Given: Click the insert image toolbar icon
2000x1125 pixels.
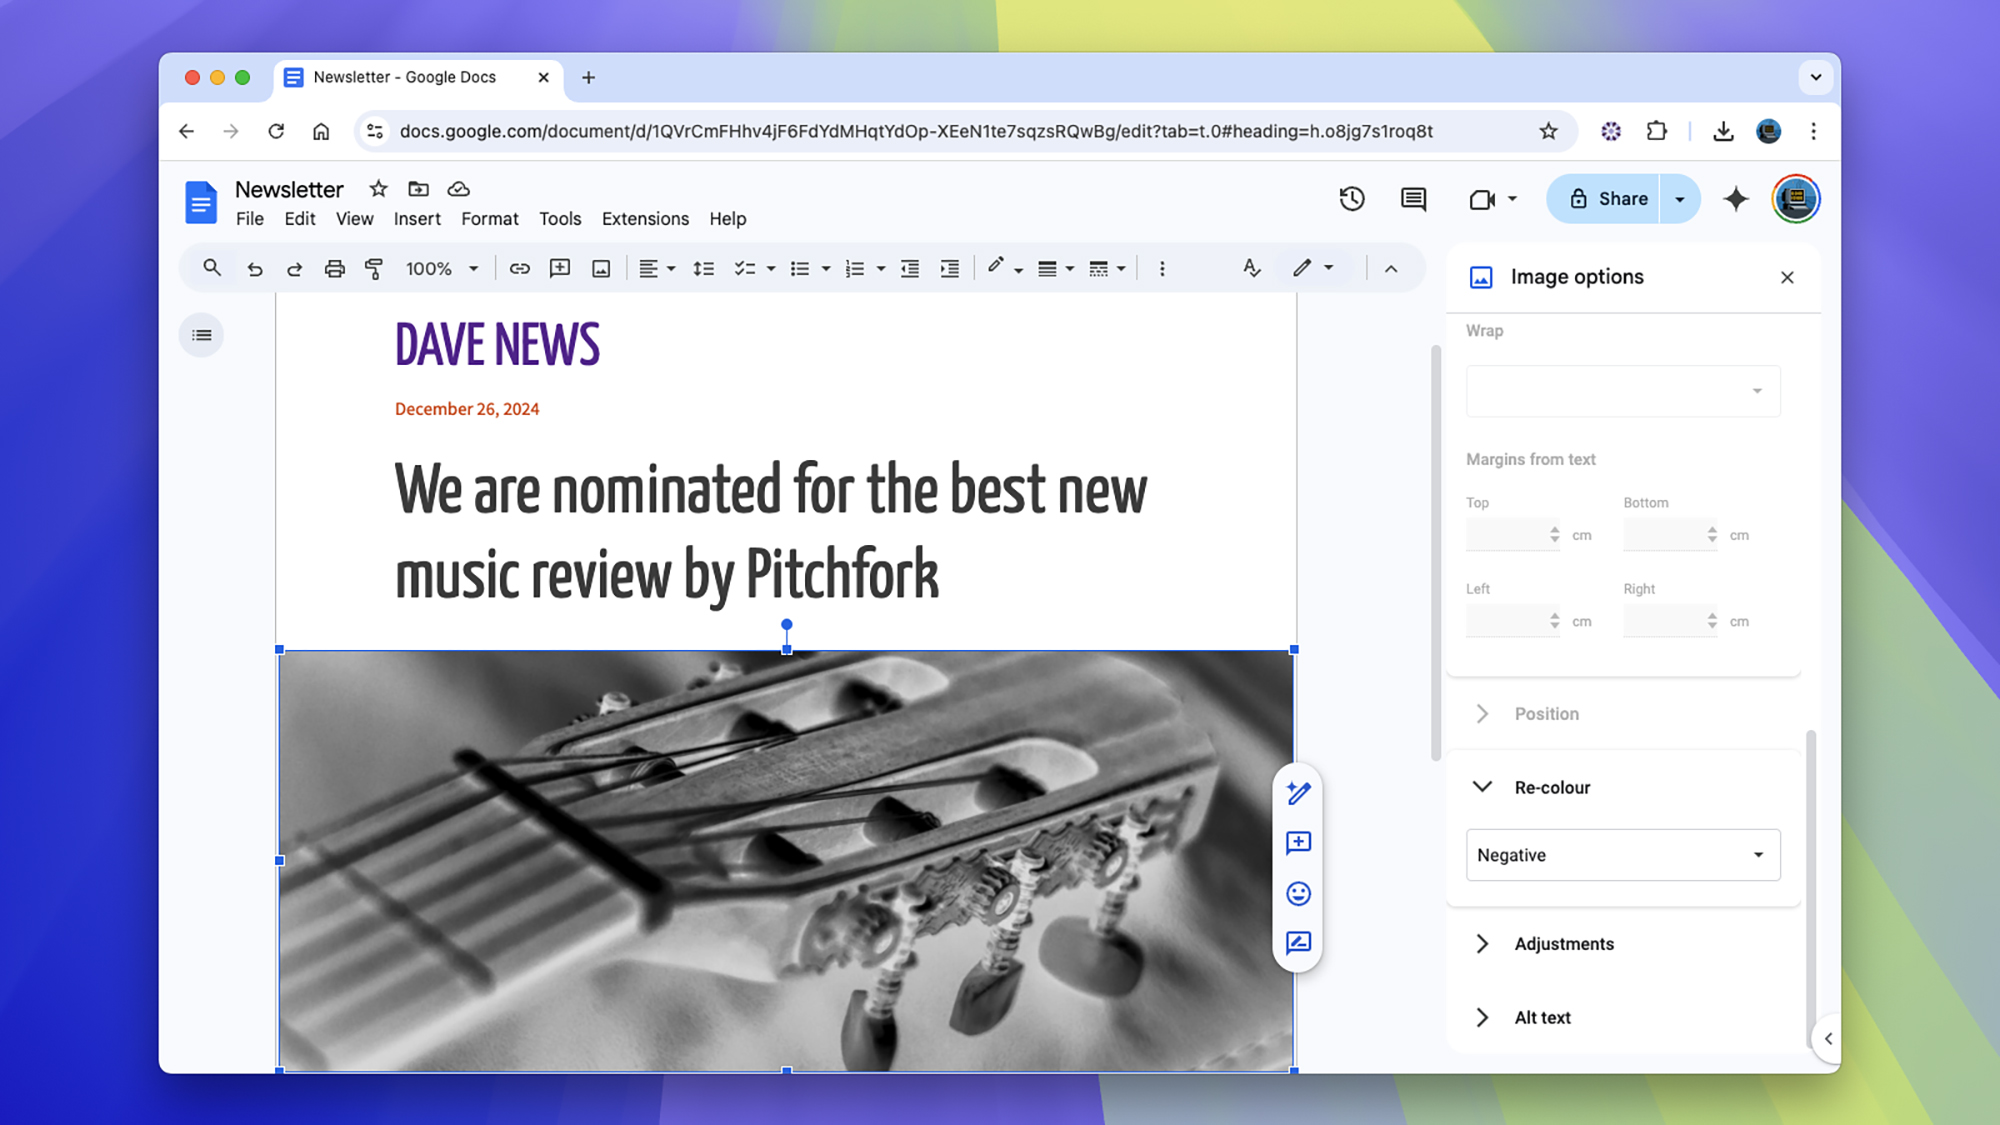Looking at the screenshot, I should [x=601, y=268].
